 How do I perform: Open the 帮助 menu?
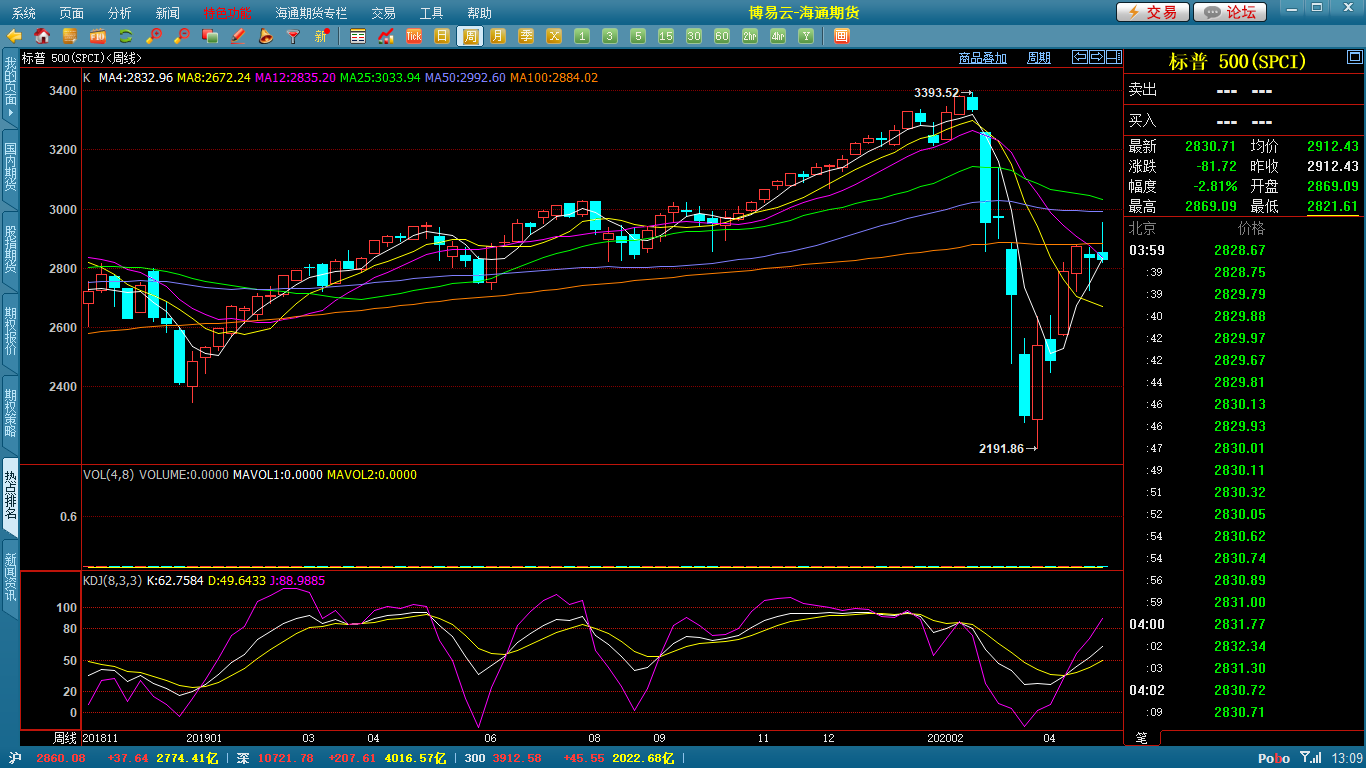(x=479, y=13)
